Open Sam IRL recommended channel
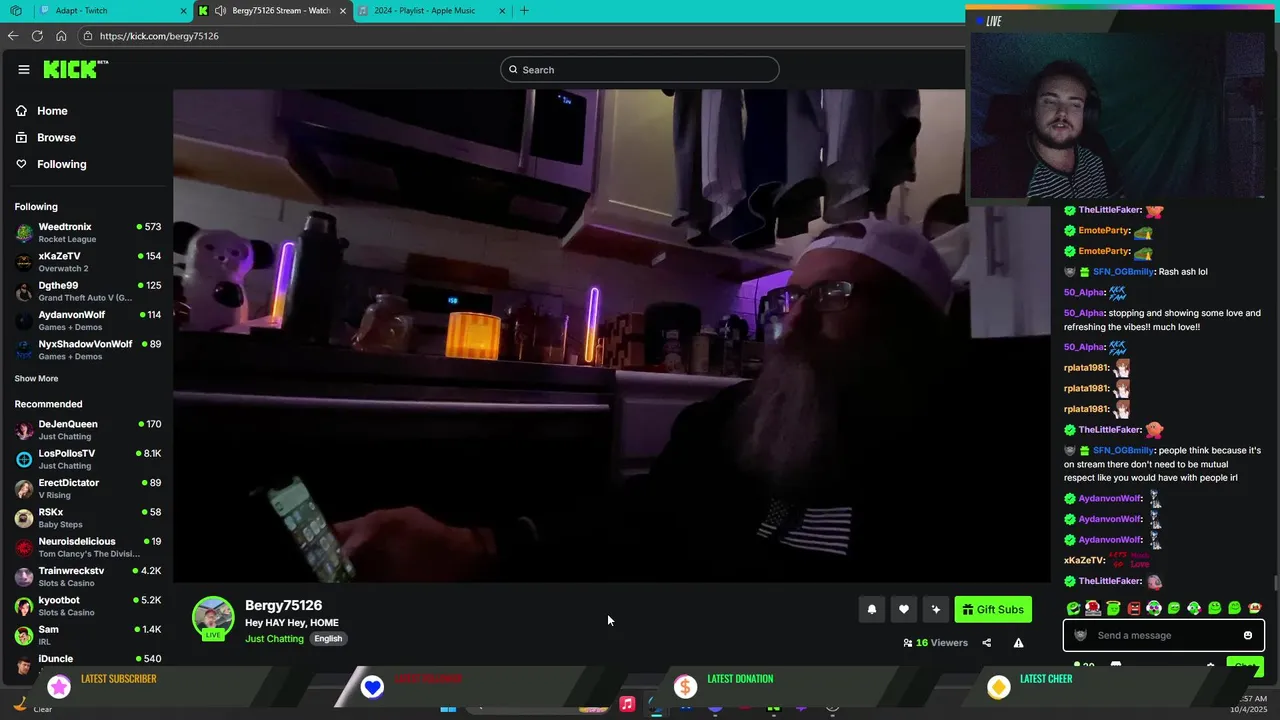This screenshot has width=1280, height=720. point(88,635)
